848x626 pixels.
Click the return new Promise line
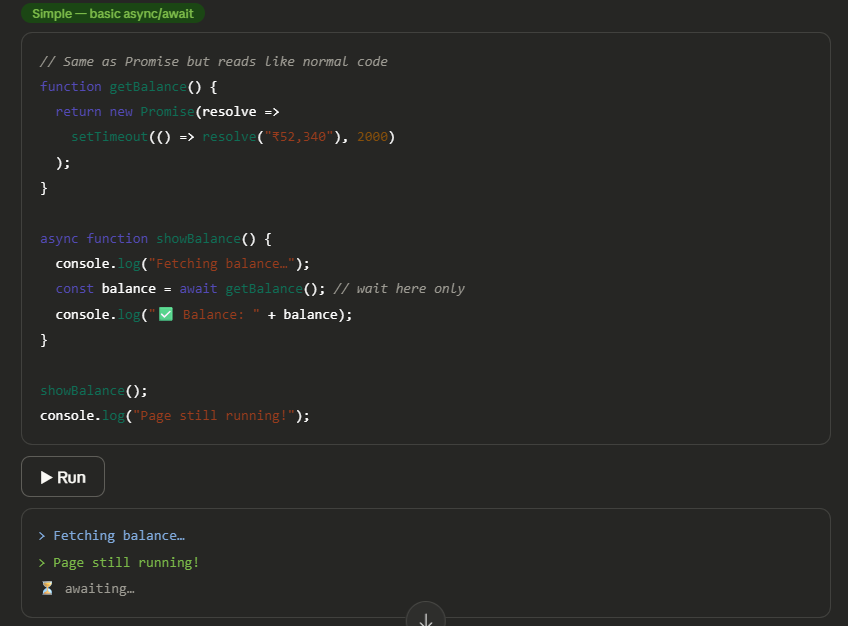(168, 112)
